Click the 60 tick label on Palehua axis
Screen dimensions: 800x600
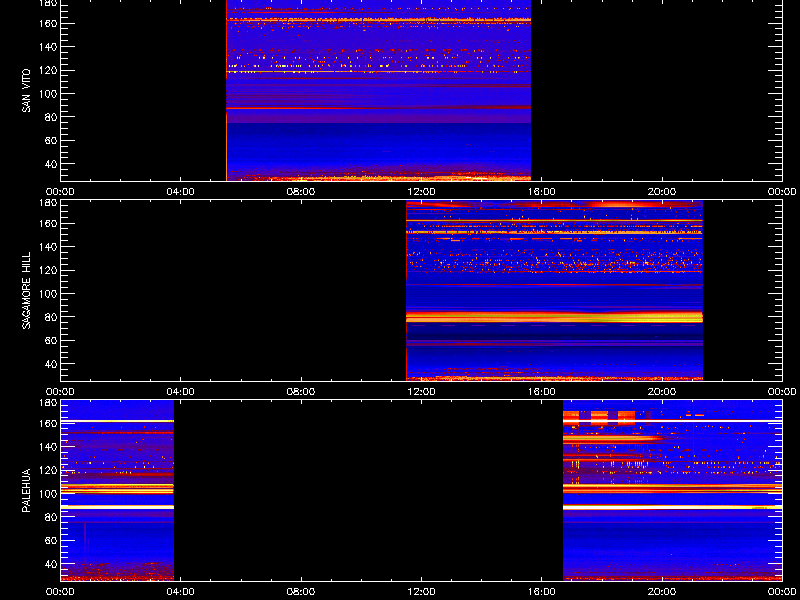click(53, 541)
